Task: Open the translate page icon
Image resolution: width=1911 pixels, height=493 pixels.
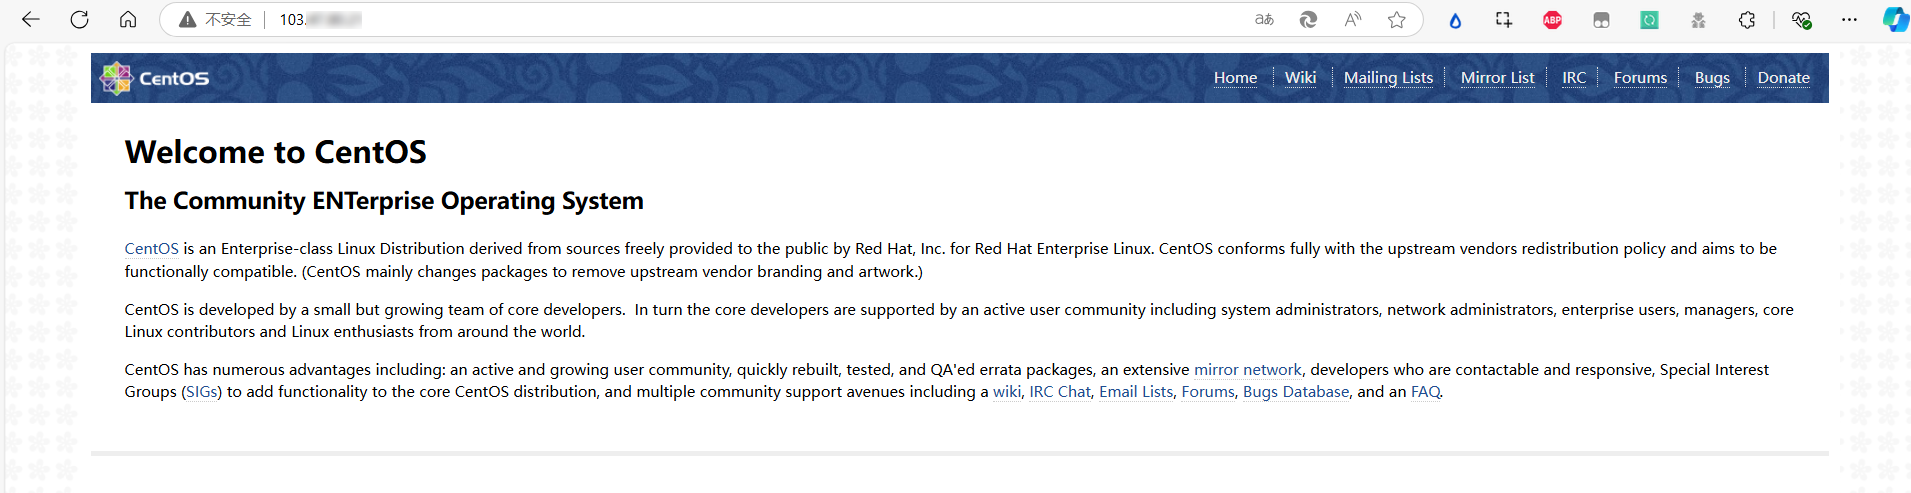Action: tap(1264, 20)
